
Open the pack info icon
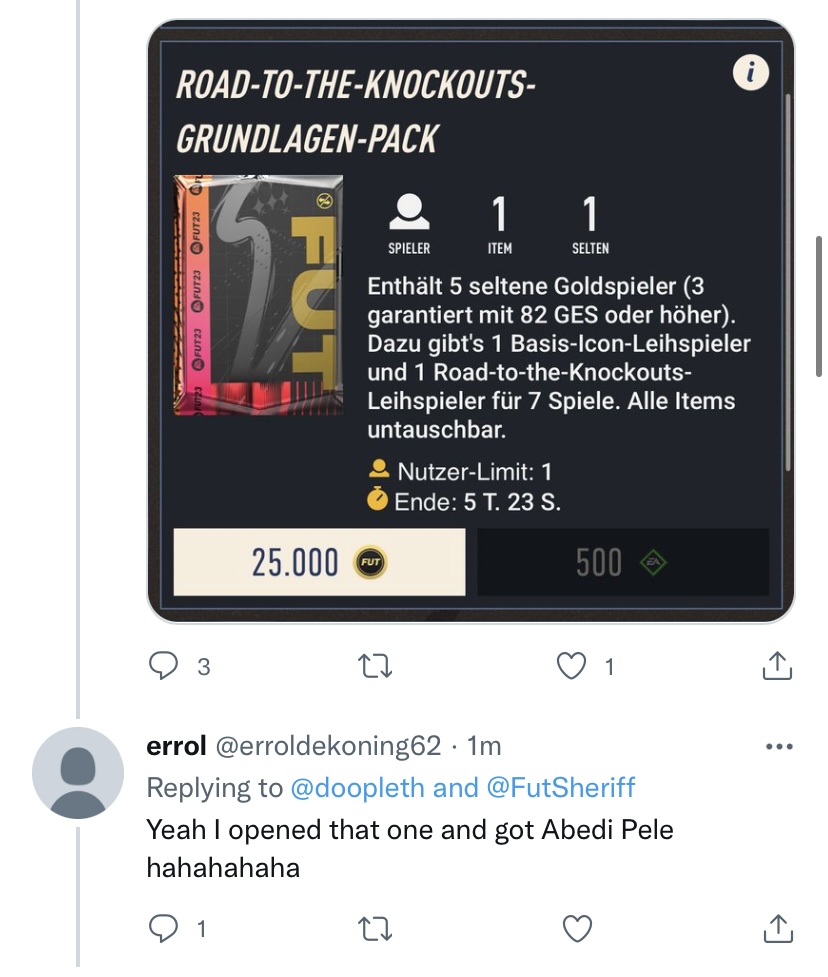tap(750, 73)
